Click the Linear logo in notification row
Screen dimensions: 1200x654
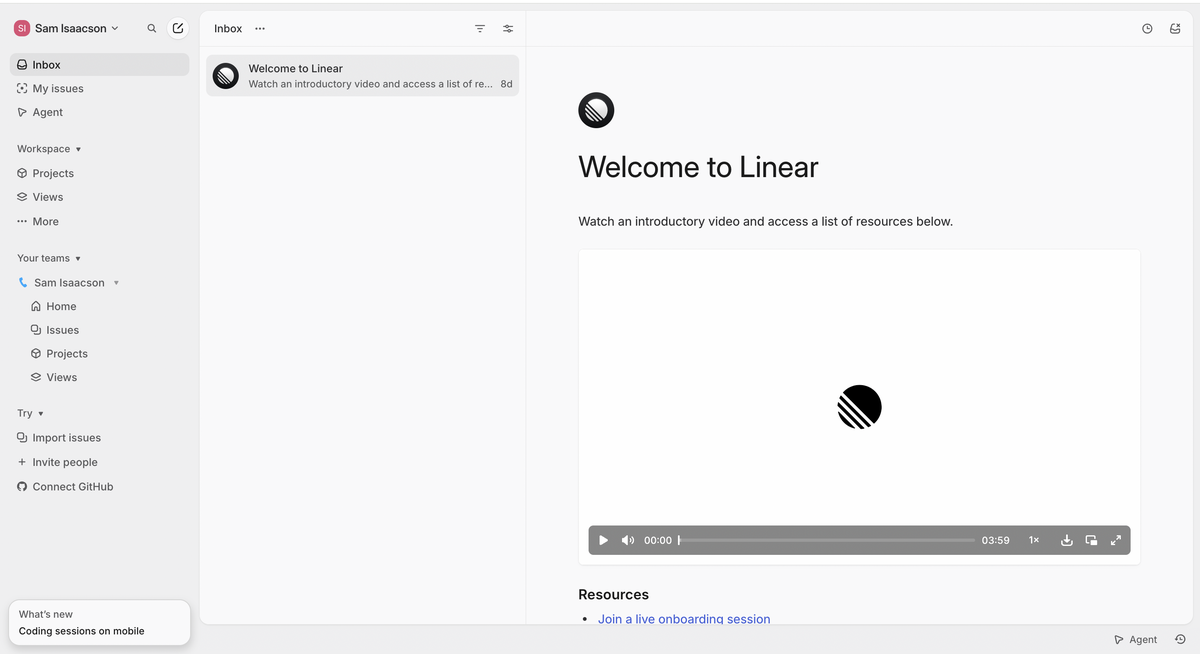(226, 76)
